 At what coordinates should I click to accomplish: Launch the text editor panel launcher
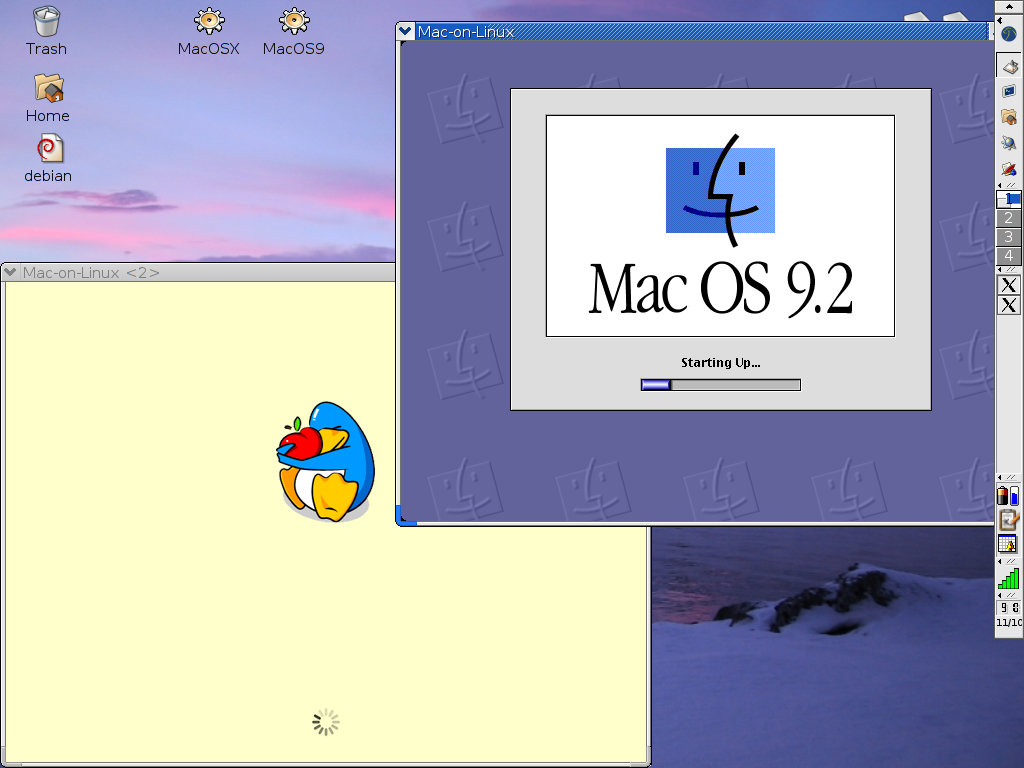pyautogui.click(x=1009, y=66)
